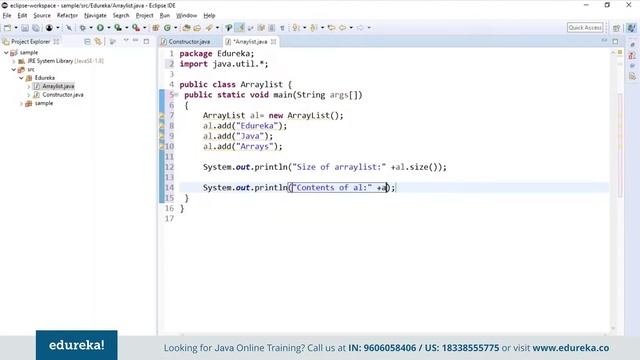
Task: Click the Forward navigation arrow
Action: 360,28
